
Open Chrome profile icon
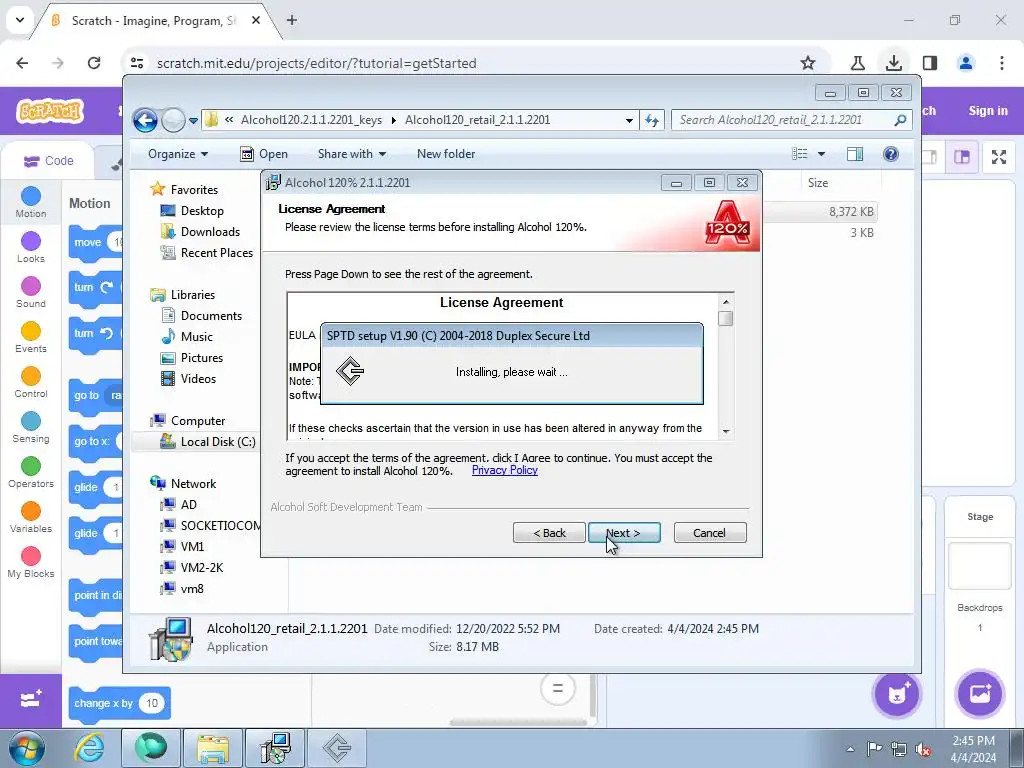click(x=966, y=63)
